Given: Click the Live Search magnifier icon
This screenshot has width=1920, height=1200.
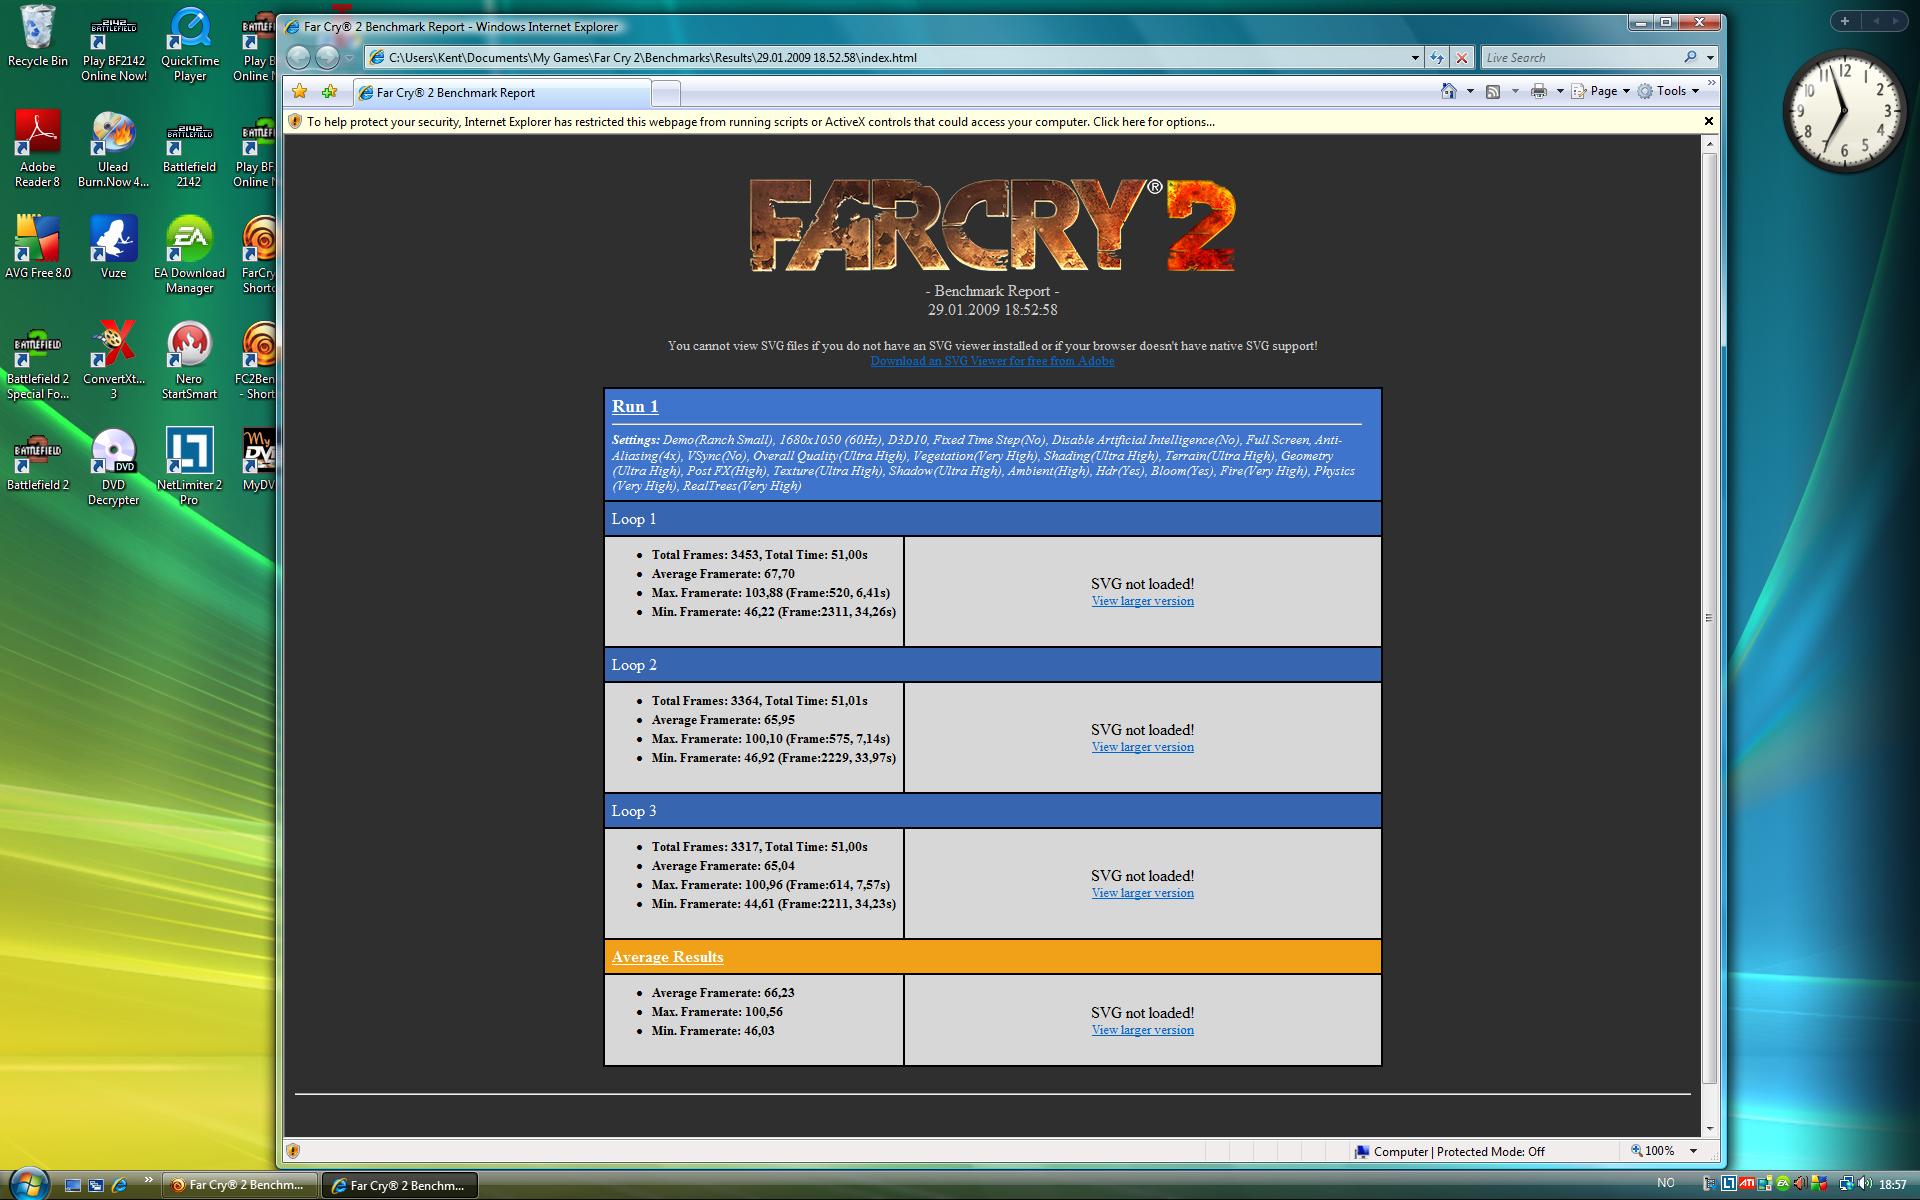Looking at the screenshot, I should 1690,57.
